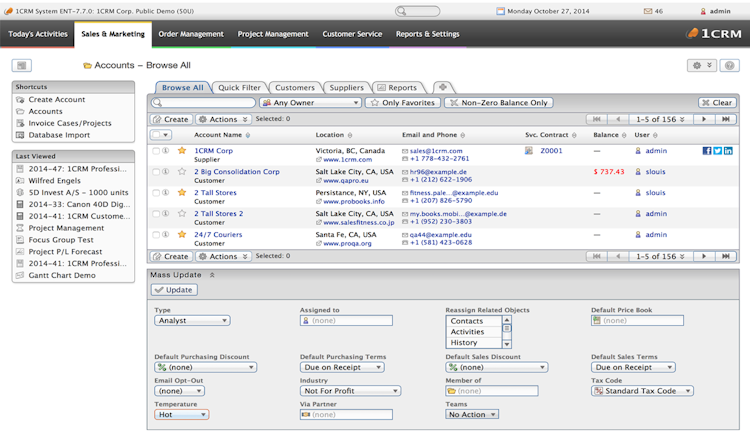Screen dimensions: 750x433
Task: Click the service contract icon next to Z0001
Action: coord(529,151)
